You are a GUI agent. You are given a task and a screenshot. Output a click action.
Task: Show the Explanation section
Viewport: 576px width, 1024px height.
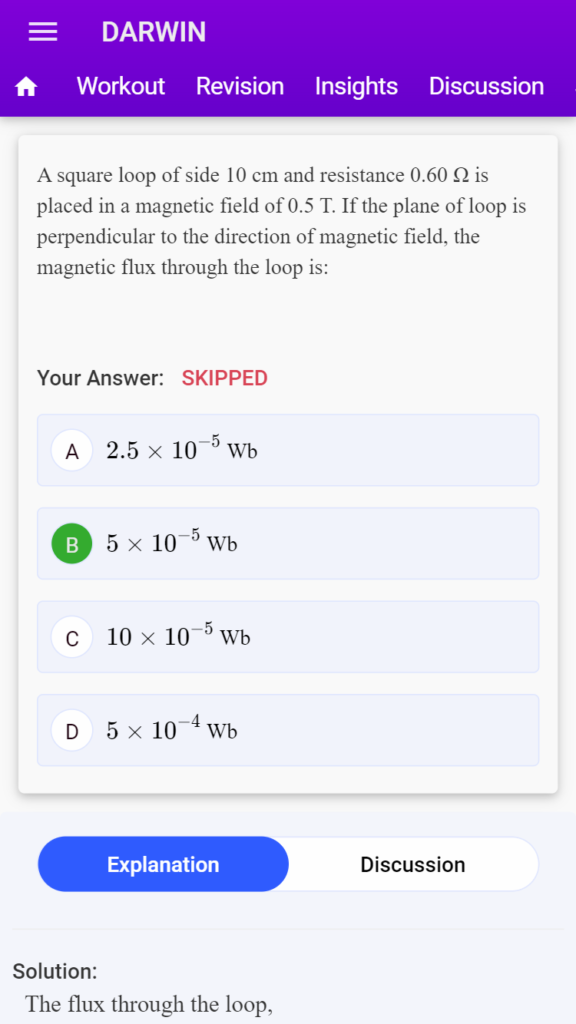tap(163, 864)
